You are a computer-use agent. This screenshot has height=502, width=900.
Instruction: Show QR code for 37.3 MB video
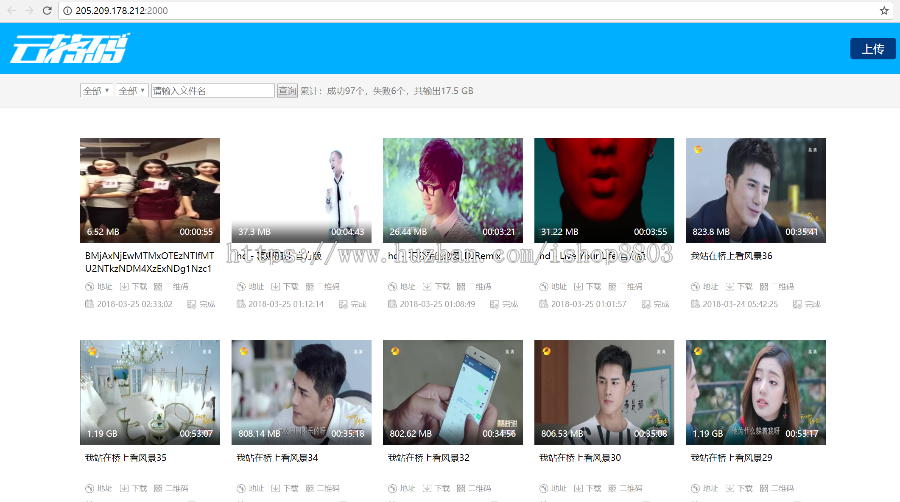(x=323, y=286)
